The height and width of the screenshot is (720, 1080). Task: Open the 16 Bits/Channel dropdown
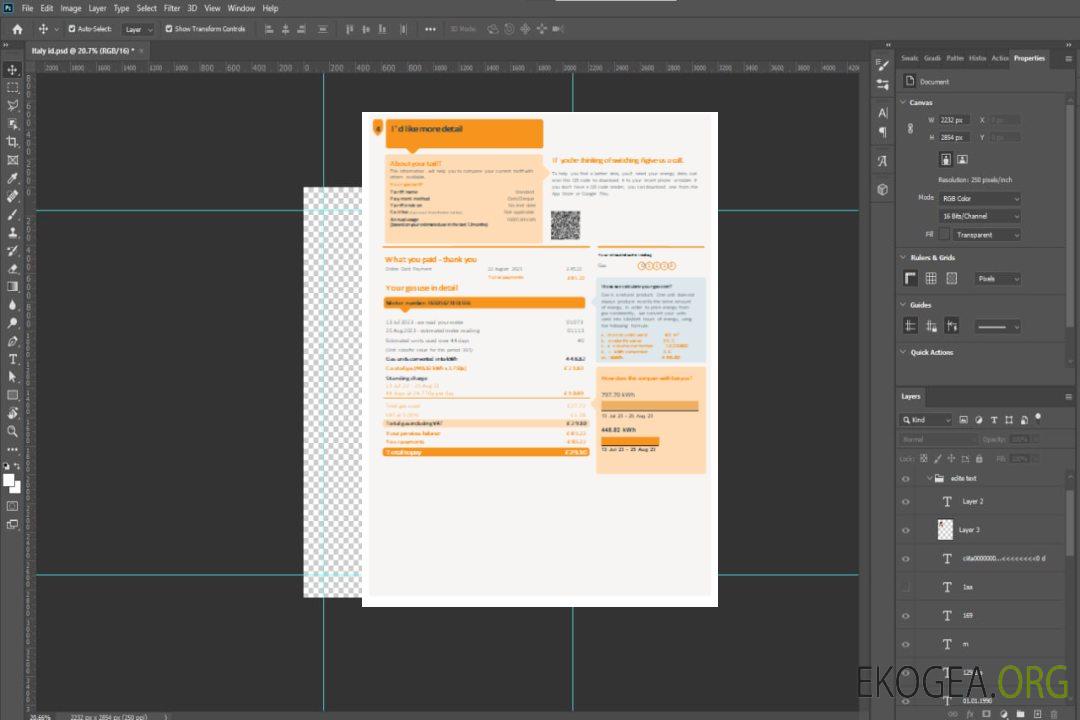click(x=979, y=216)
